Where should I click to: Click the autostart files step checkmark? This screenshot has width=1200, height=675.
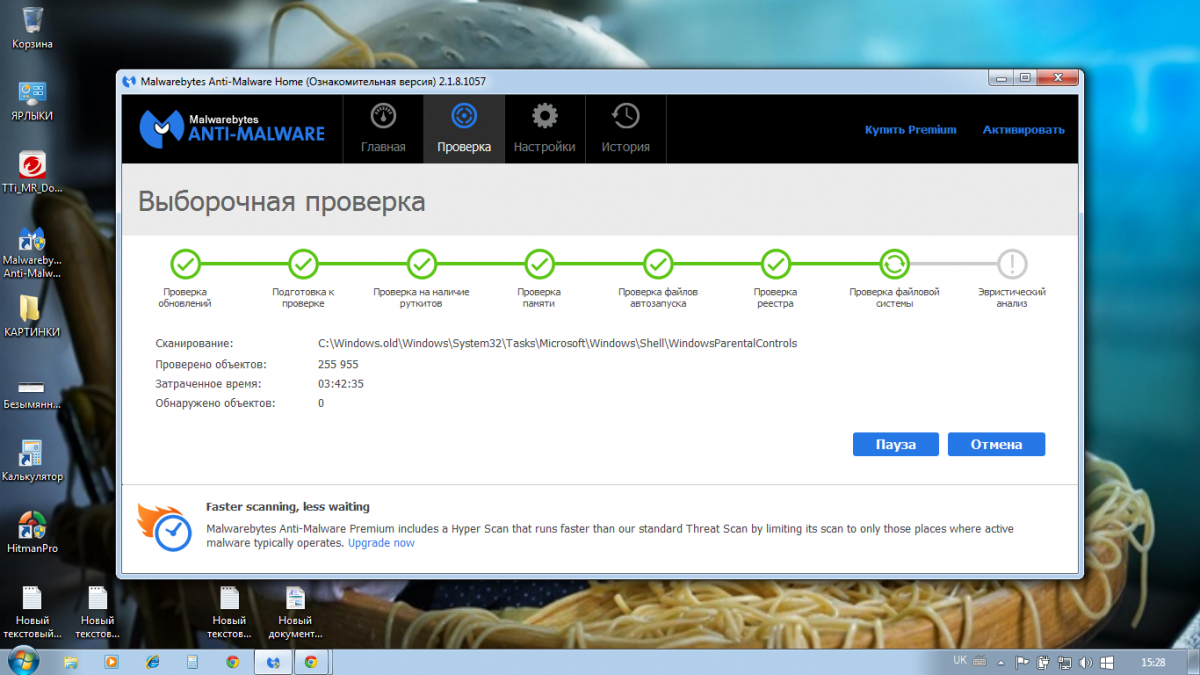click(658, 264)
